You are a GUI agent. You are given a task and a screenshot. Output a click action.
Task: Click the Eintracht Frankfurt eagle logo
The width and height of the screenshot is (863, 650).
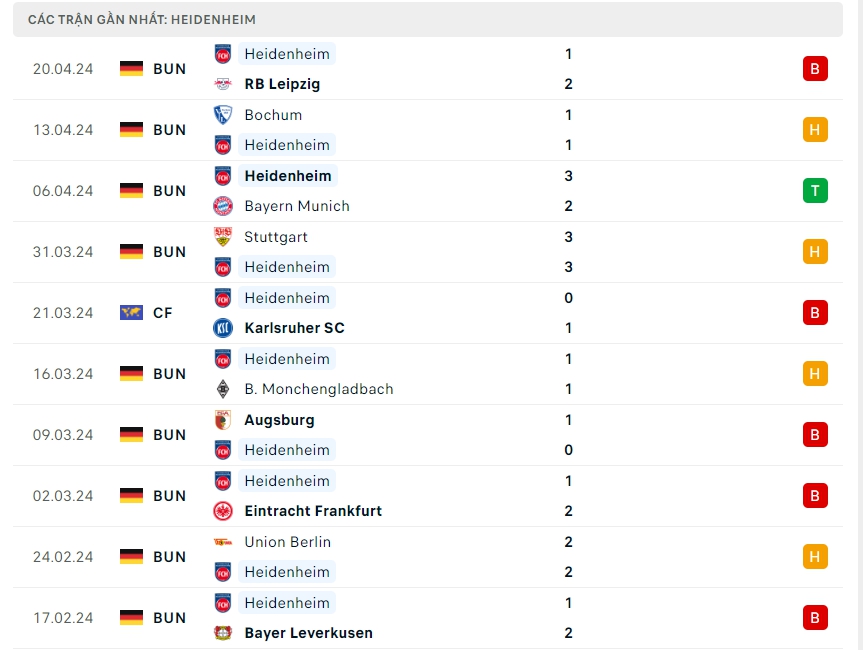223,511
